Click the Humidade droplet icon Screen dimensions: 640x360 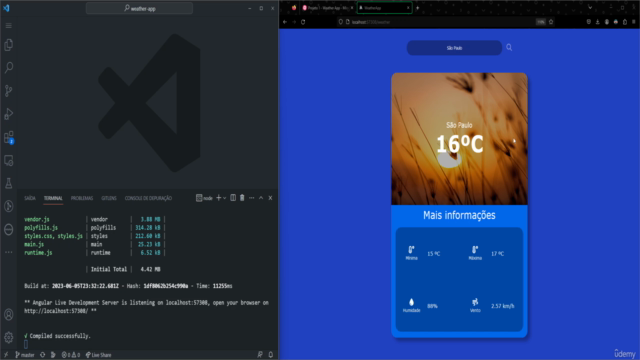pos(411,302)
